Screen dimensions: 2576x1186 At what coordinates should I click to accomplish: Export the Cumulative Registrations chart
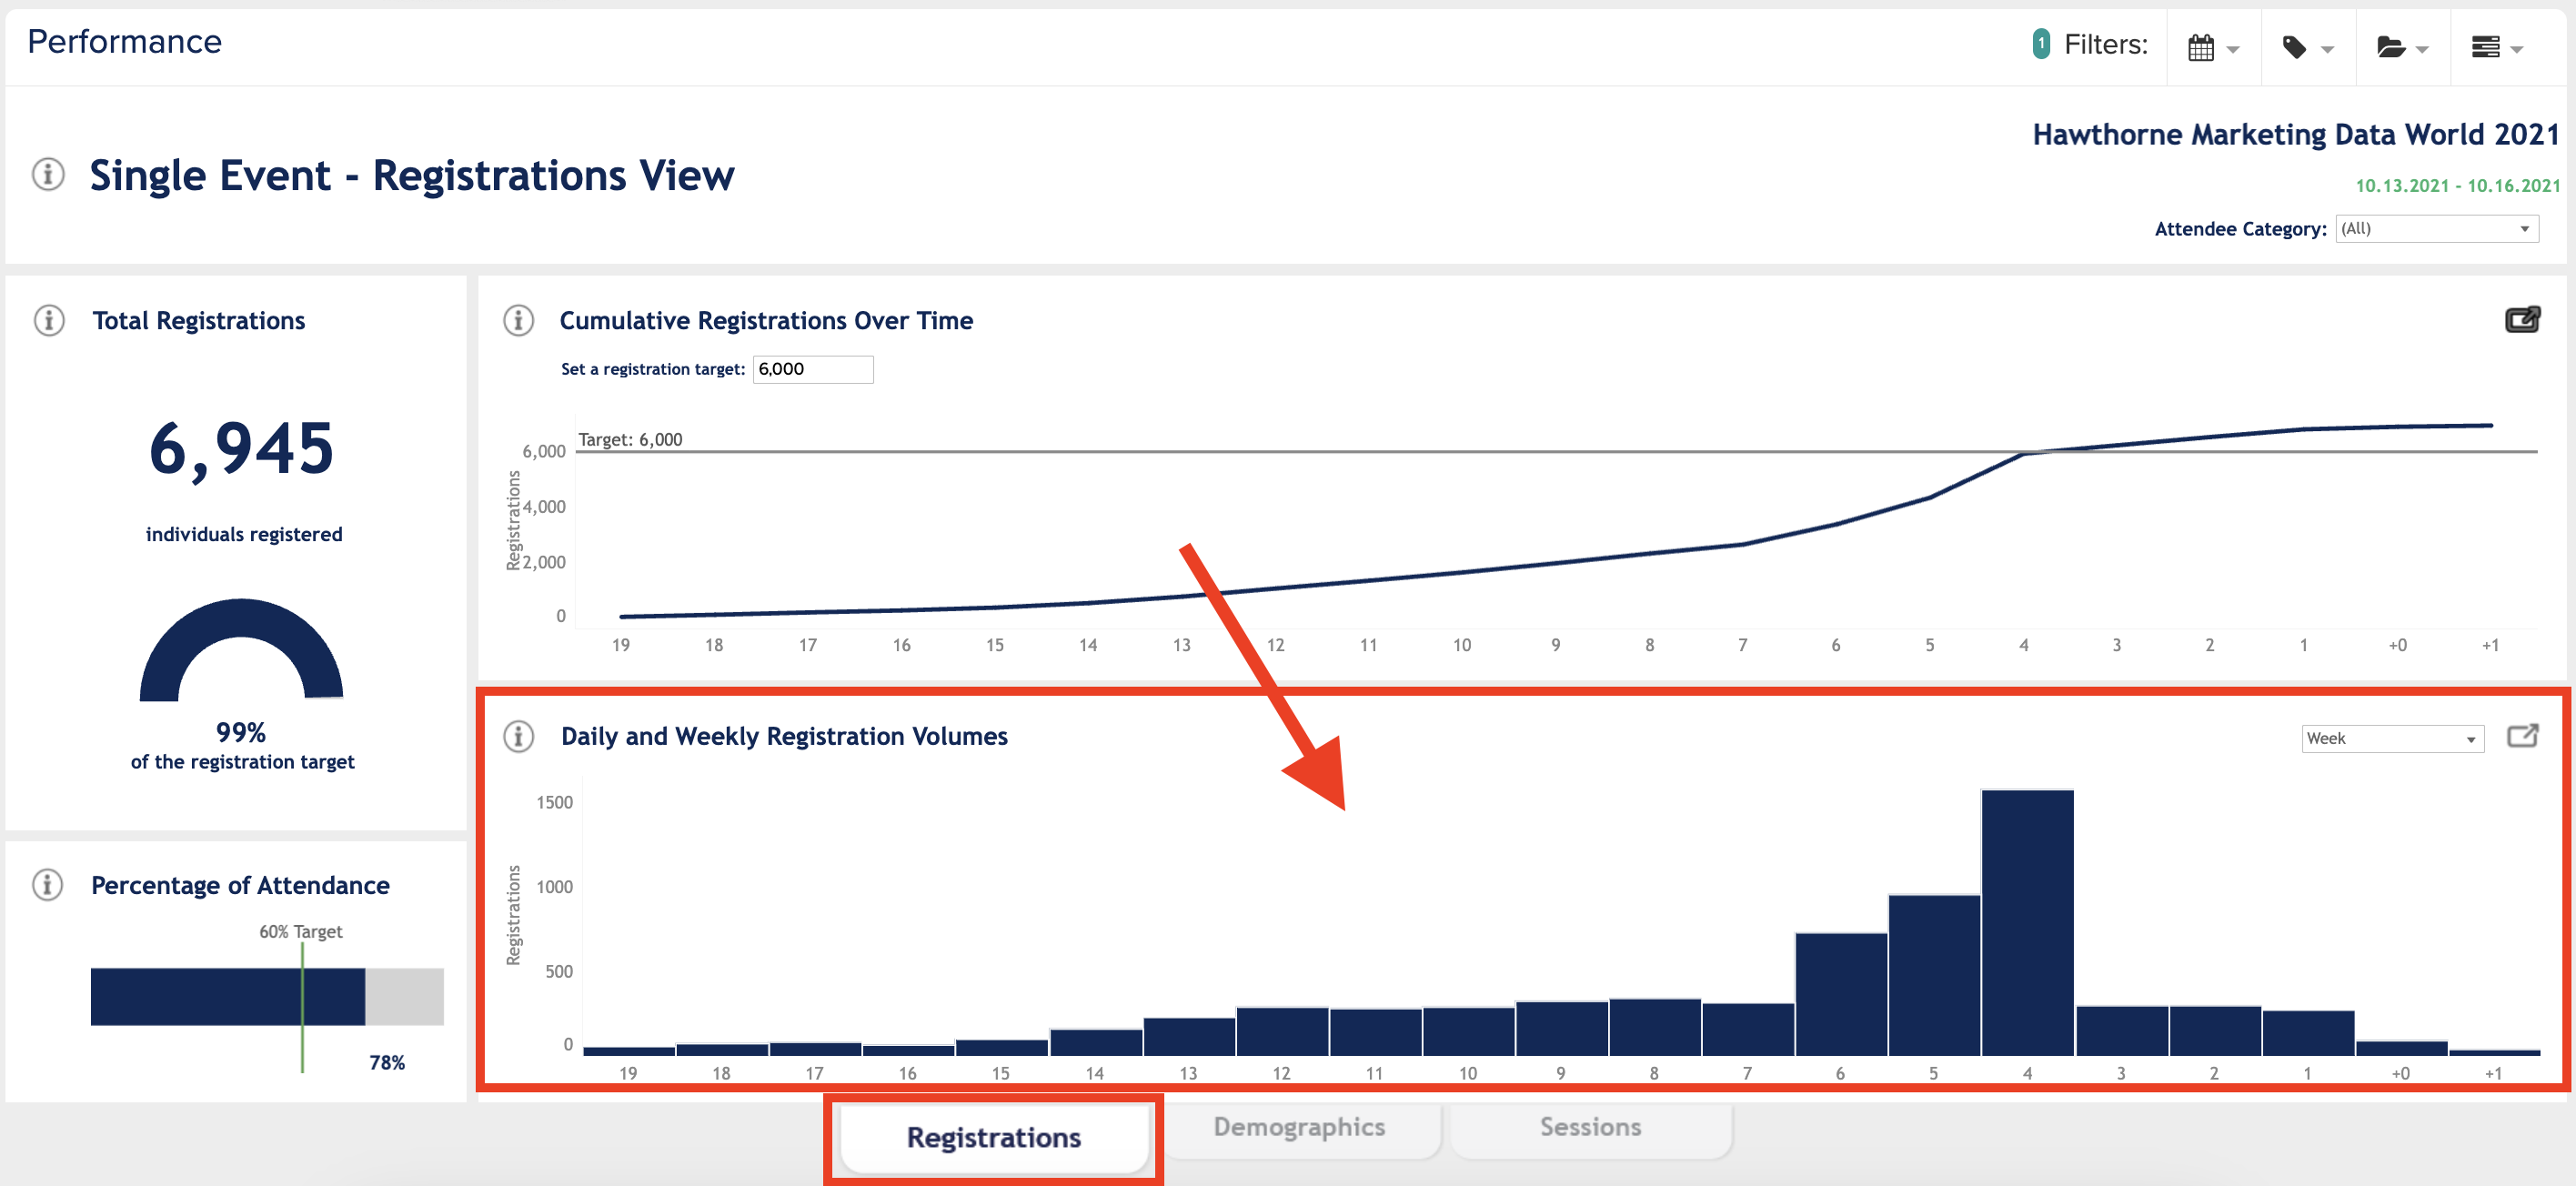pyautogui.click(x=2522, y=319)
